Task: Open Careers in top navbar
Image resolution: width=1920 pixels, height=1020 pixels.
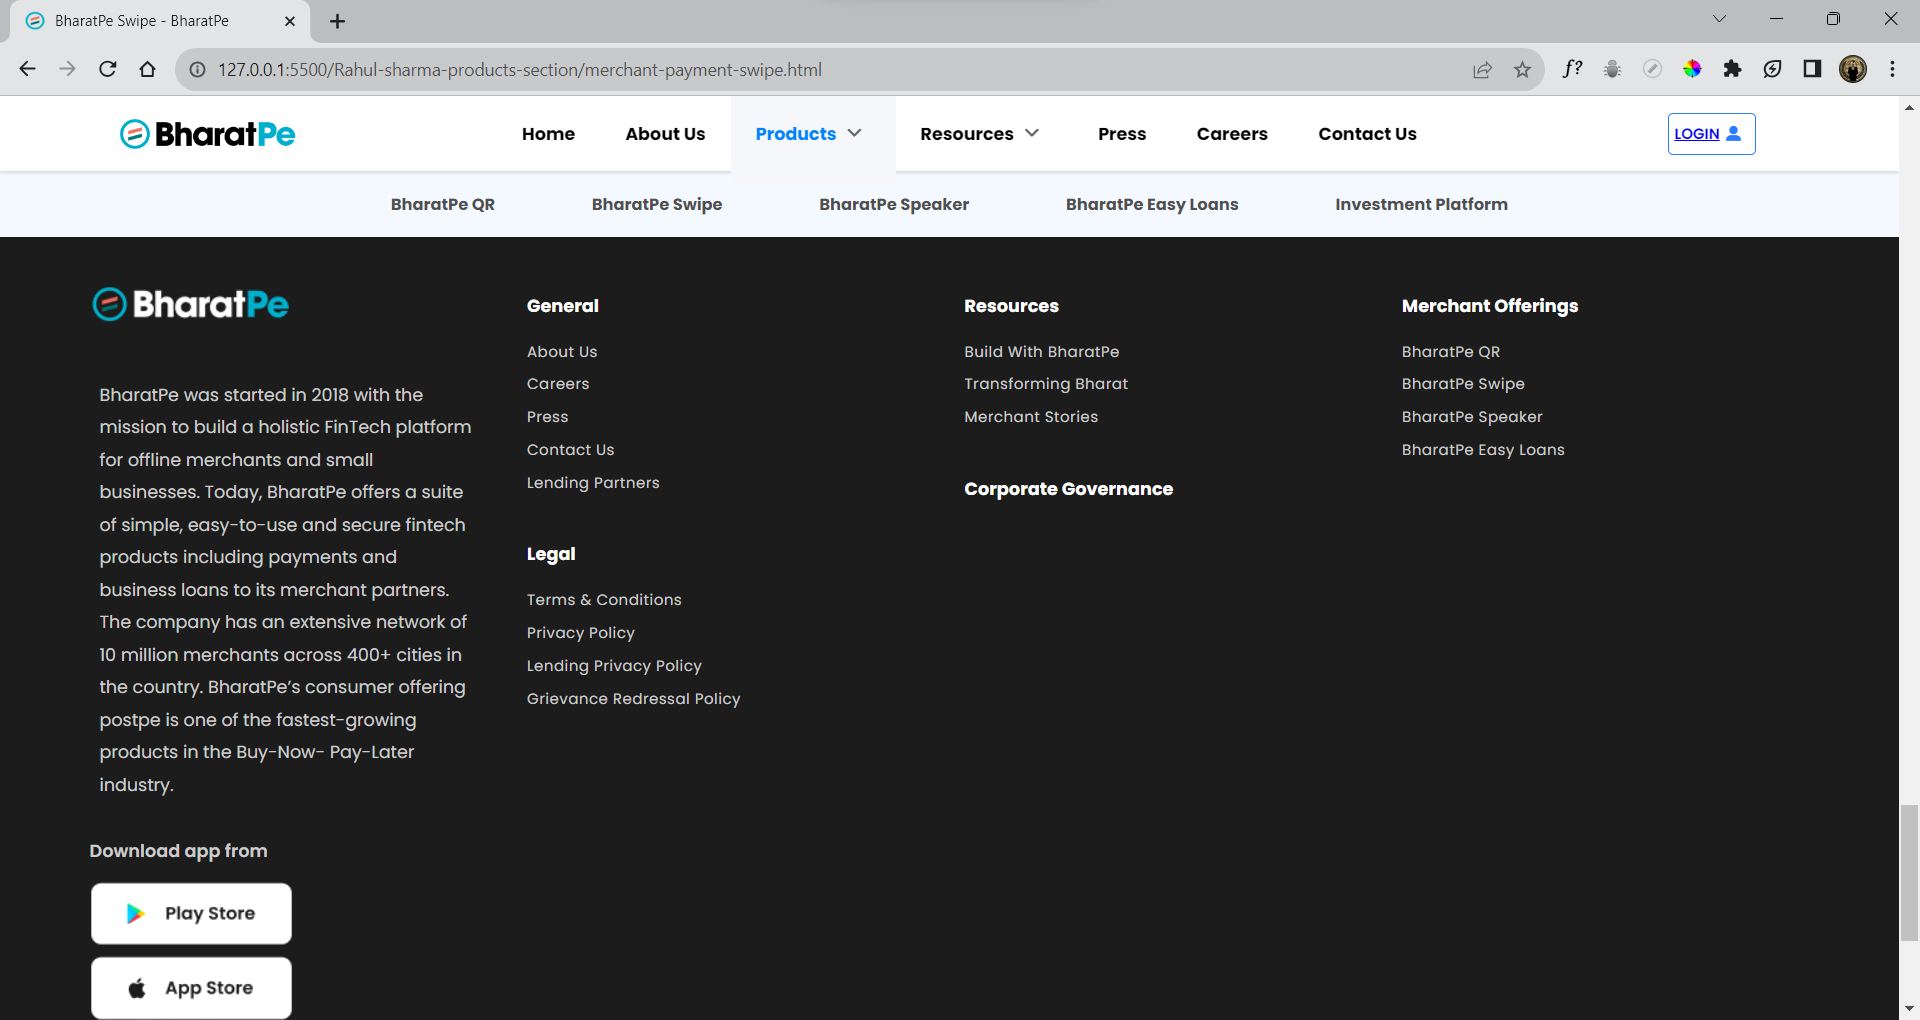Action: [x=1232, y=134]
